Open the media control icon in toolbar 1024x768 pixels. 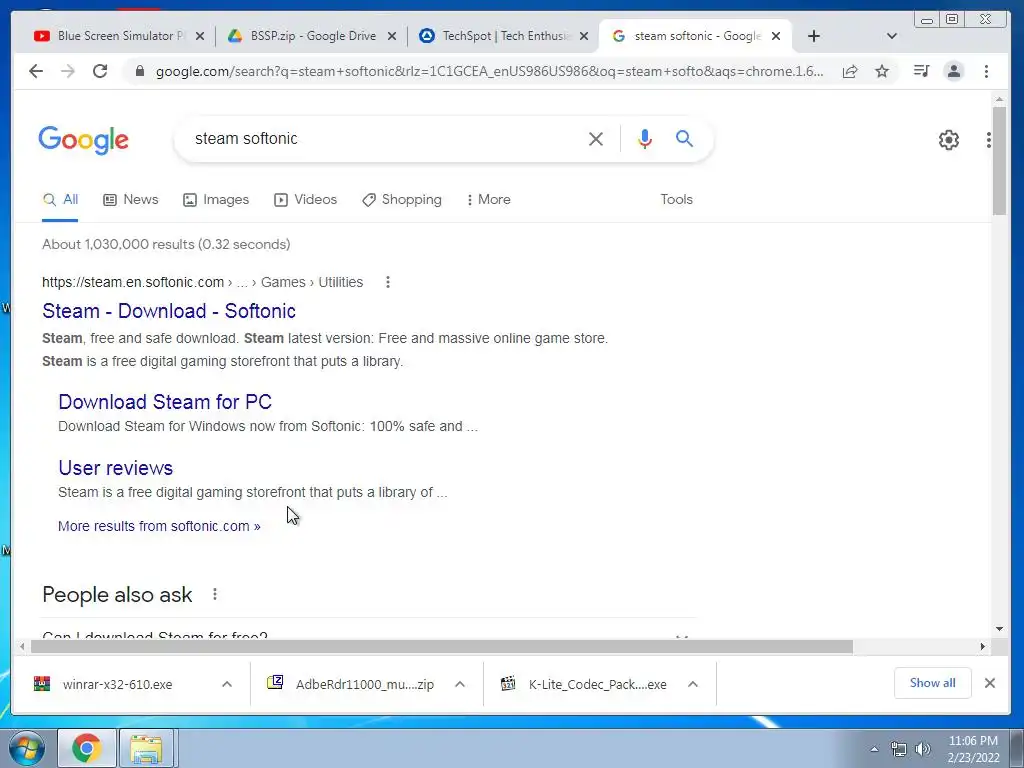[x=921, y=71]
